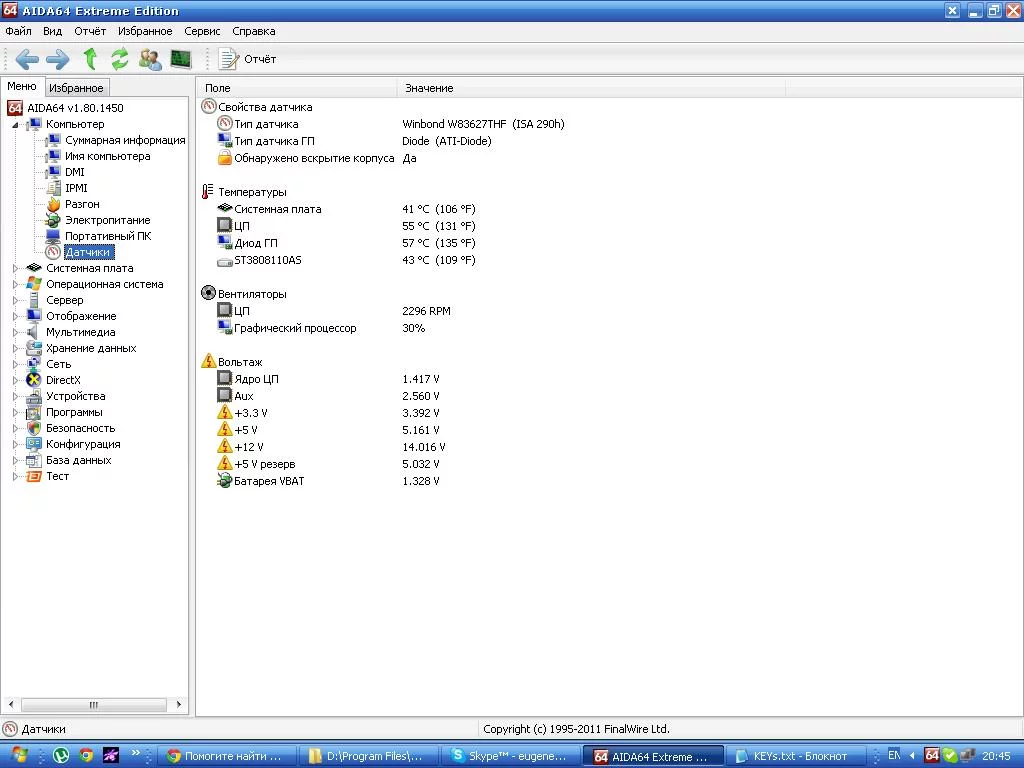Expand the DirectX tree node
Image resolution: width=1024 pixels, height=768 pixels.
(15, 380)
